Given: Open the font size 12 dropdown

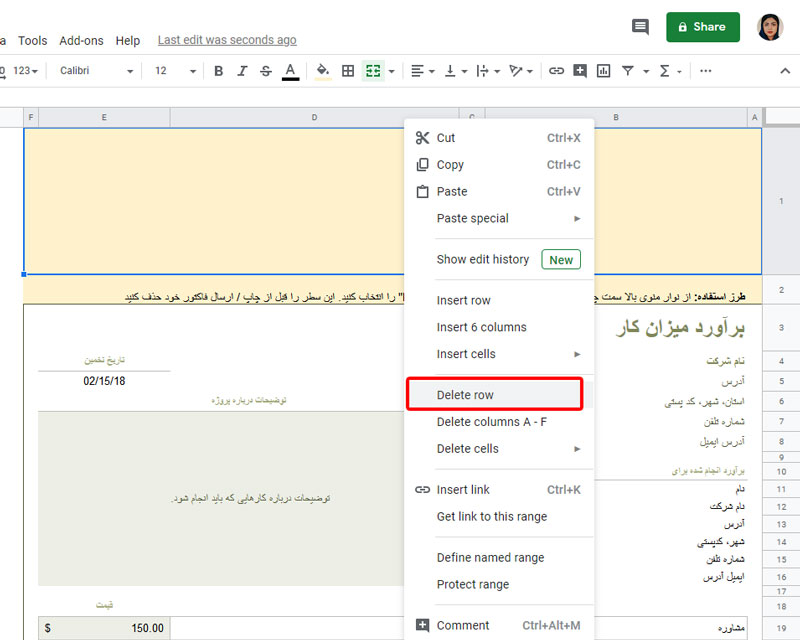Looking at the screenshot, I should (x=174, y=71).
